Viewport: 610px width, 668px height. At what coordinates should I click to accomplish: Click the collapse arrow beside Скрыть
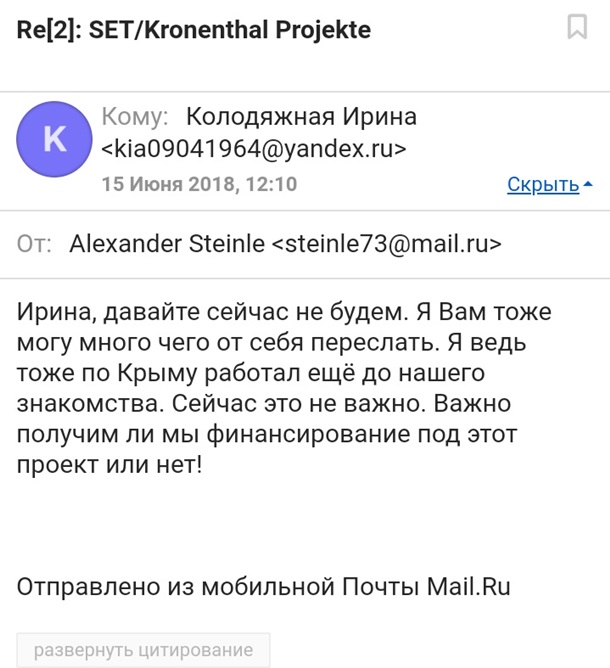pos(588,184)
